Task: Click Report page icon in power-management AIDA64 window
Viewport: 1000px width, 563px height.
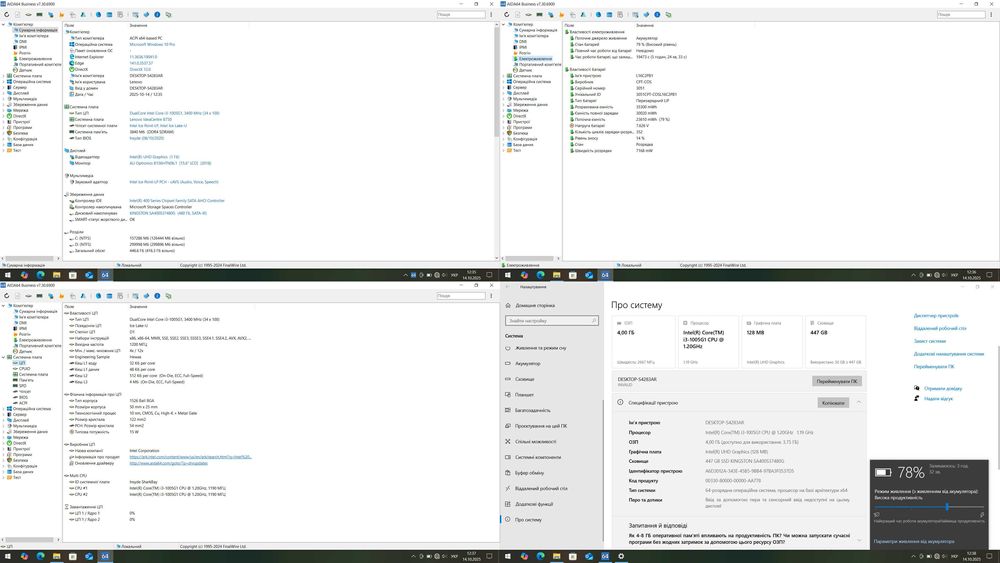Action: tap(518, 15)
